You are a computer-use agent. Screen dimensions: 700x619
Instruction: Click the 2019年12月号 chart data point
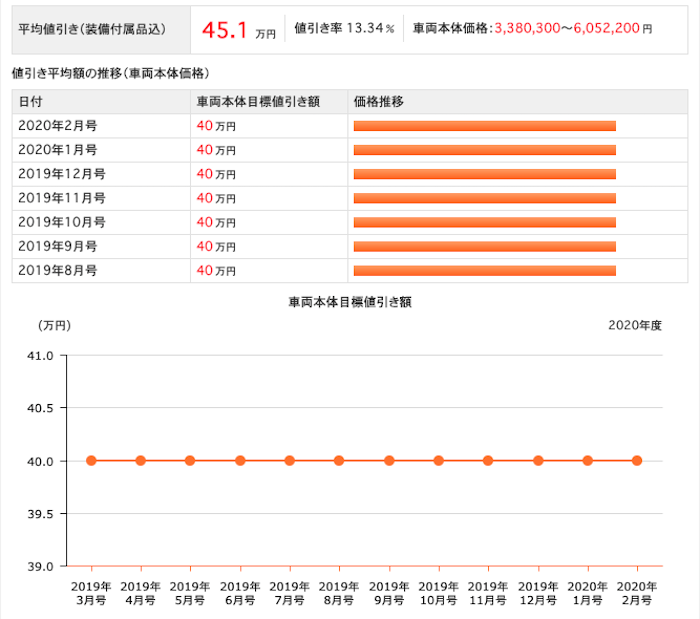[538, 461]
